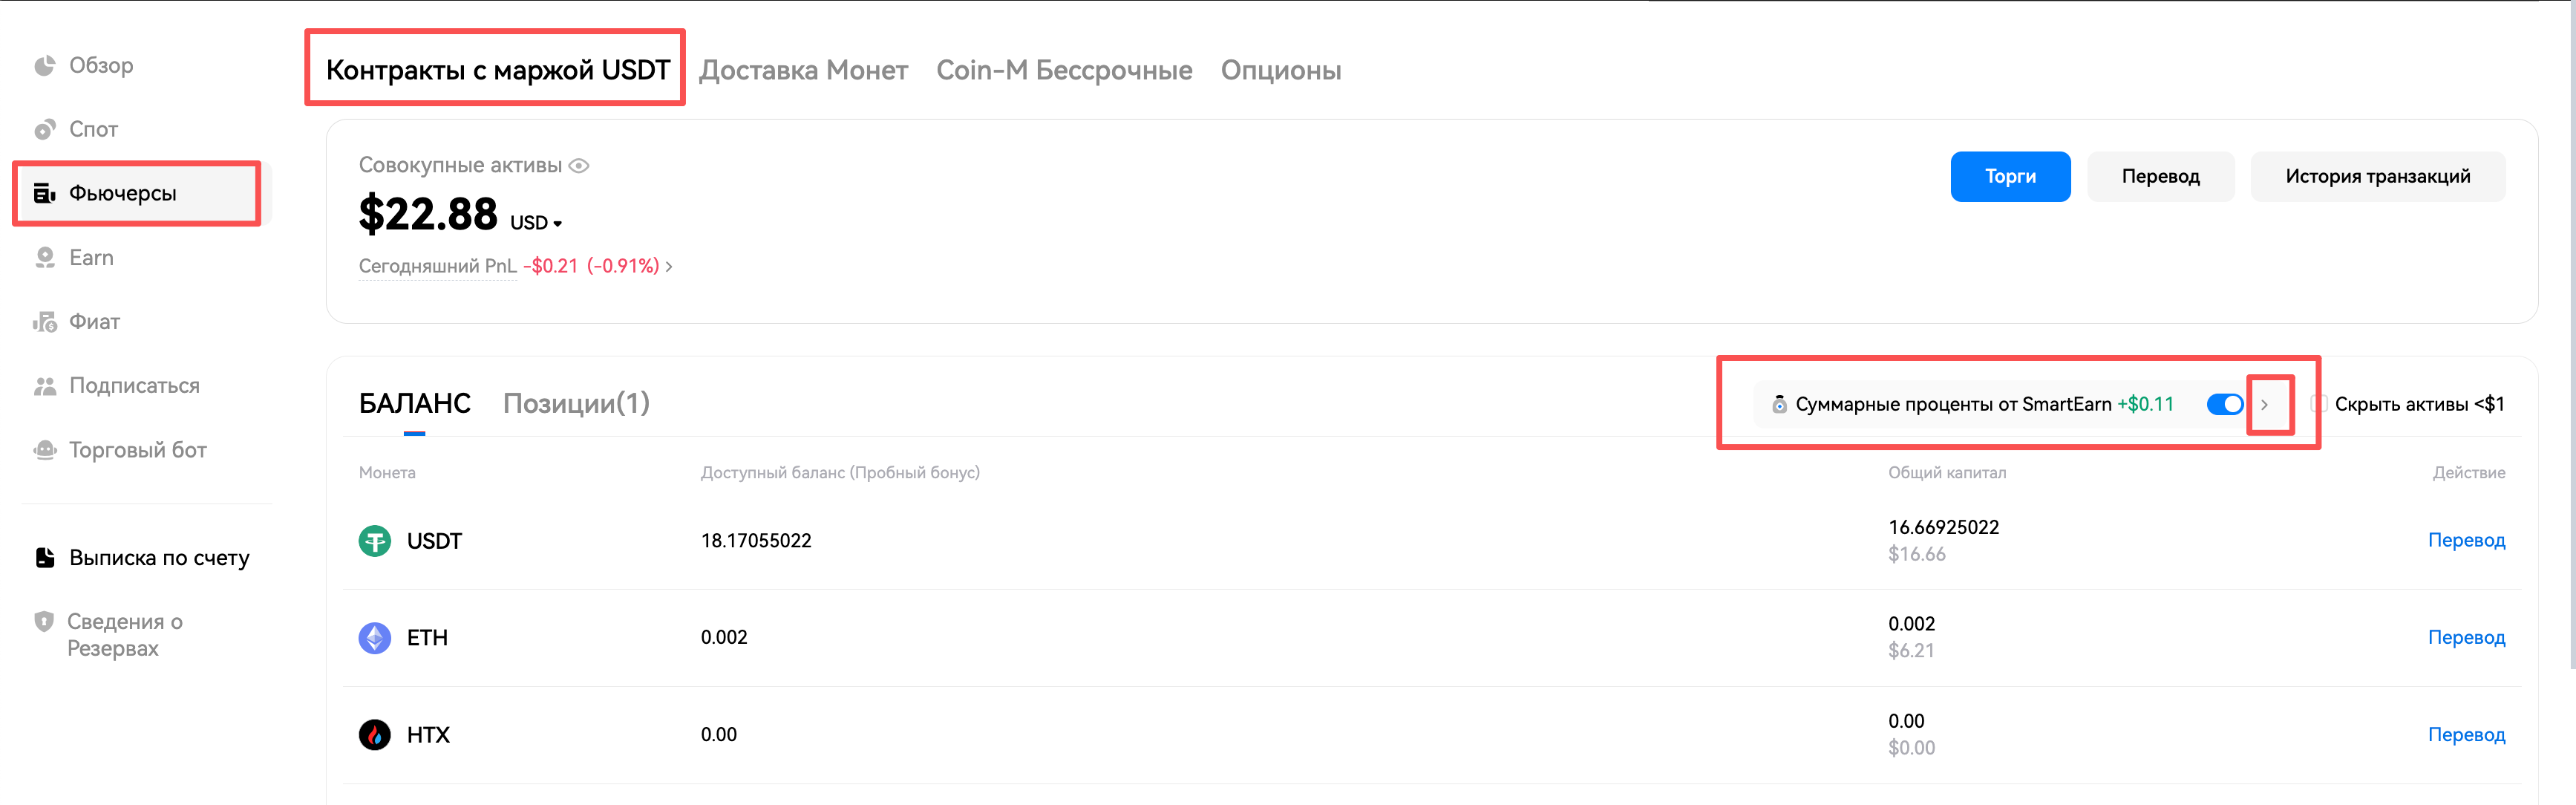
Task: Click the ETH coin icon
Action: coord(375,638)
